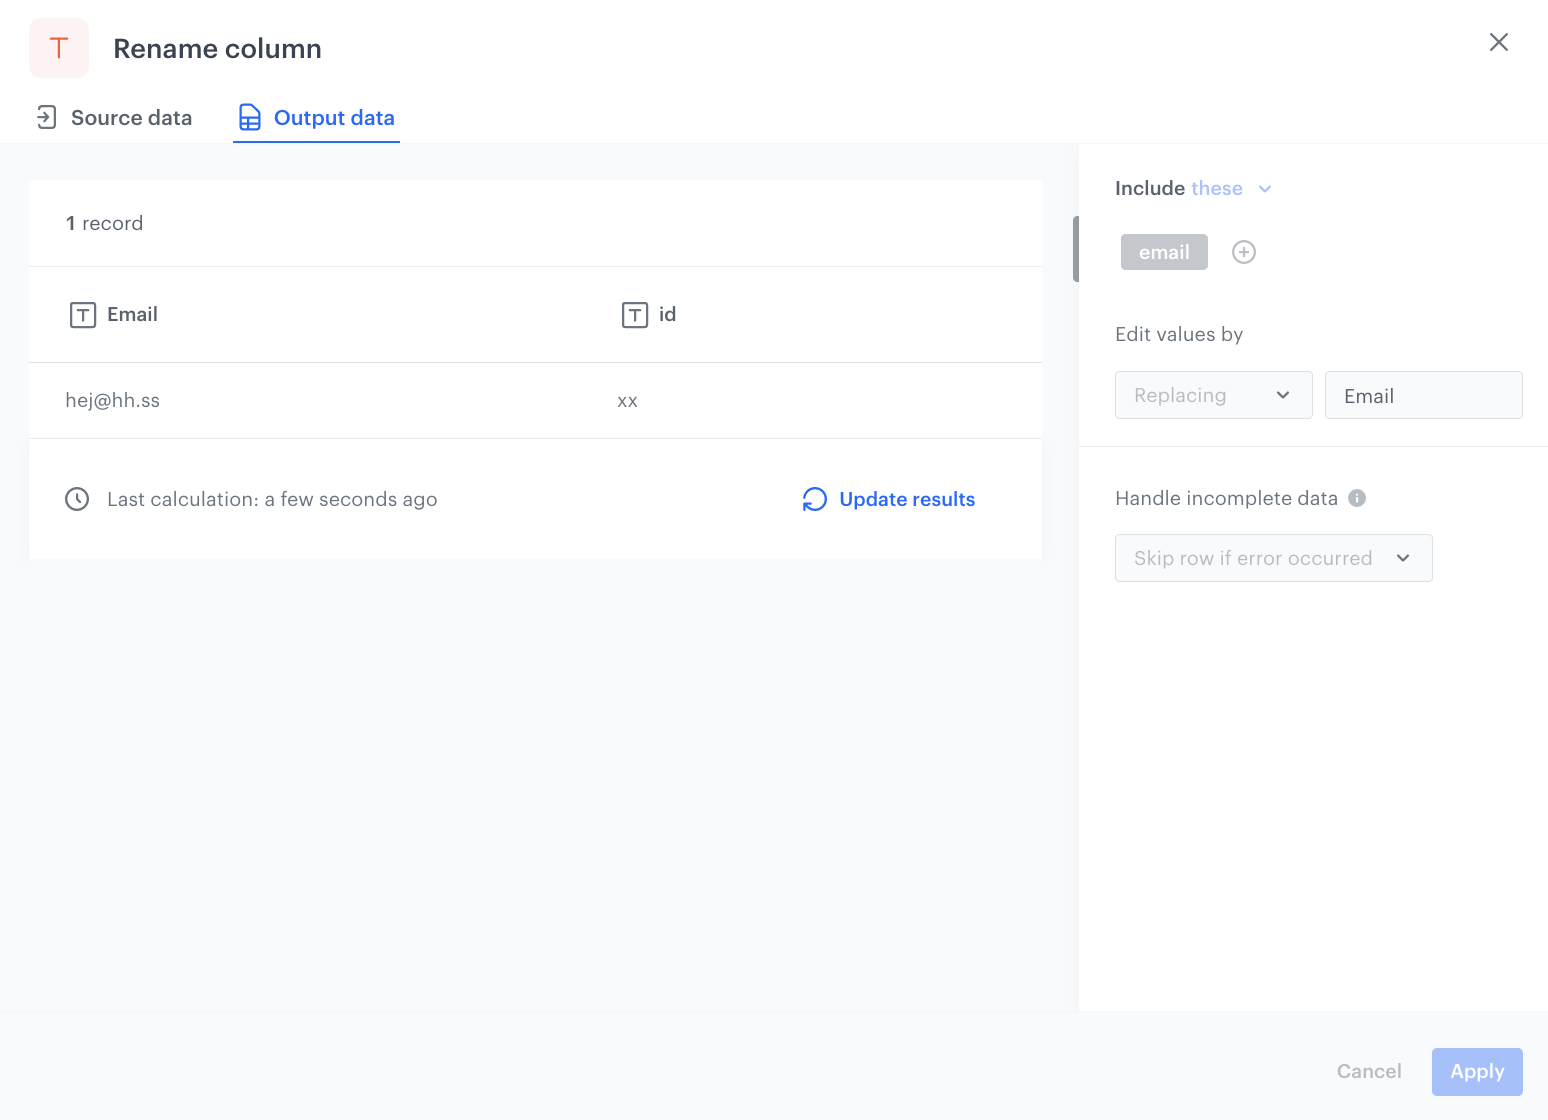
Task: Select the email column tag
Action: pos(1164,252)
